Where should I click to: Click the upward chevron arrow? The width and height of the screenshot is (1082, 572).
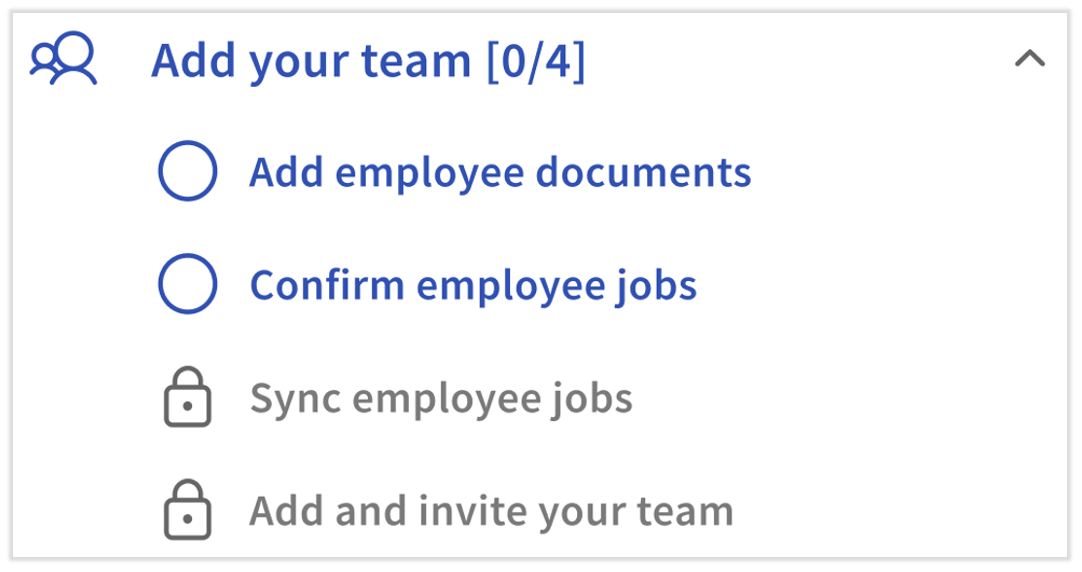tap(1029, 60)
